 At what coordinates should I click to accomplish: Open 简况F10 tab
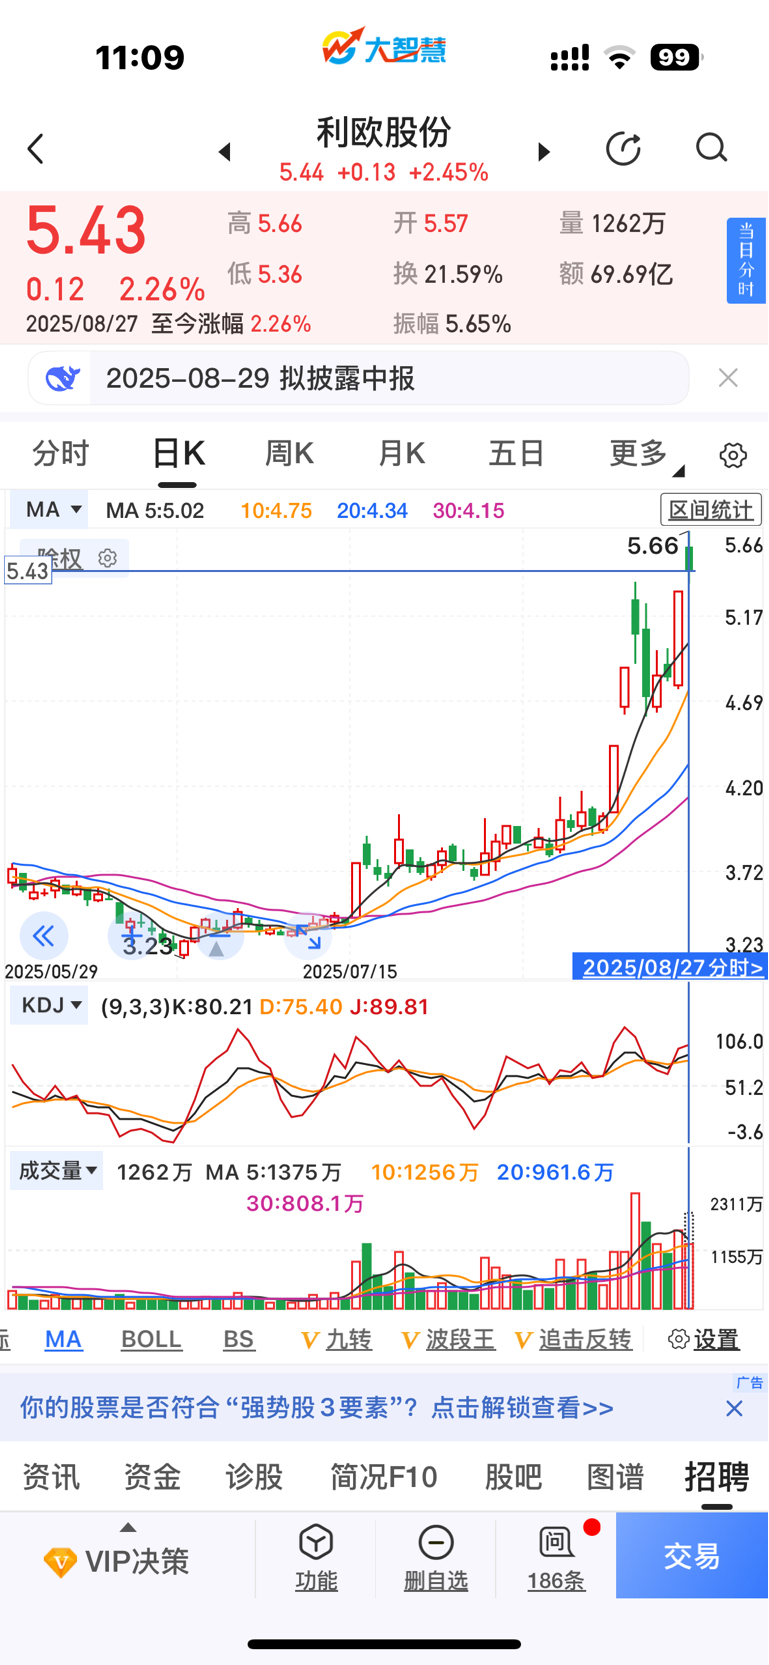pyautogui.click(x=384, y=1476)
